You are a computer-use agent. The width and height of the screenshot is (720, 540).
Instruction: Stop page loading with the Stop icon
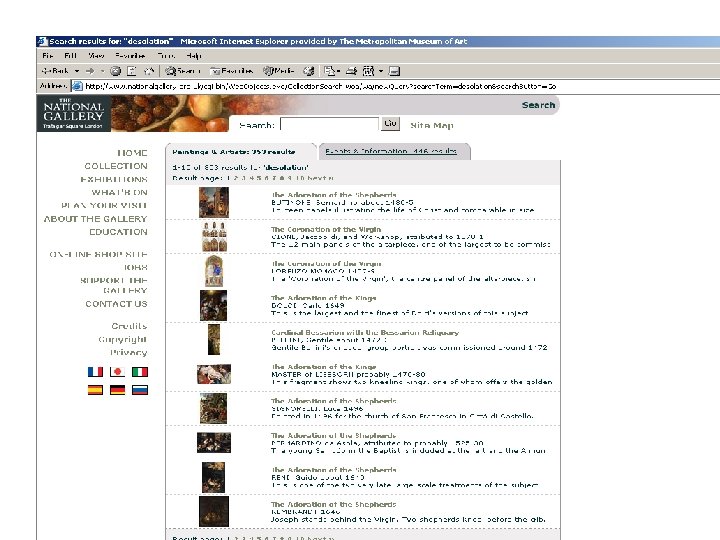[116, 71]
